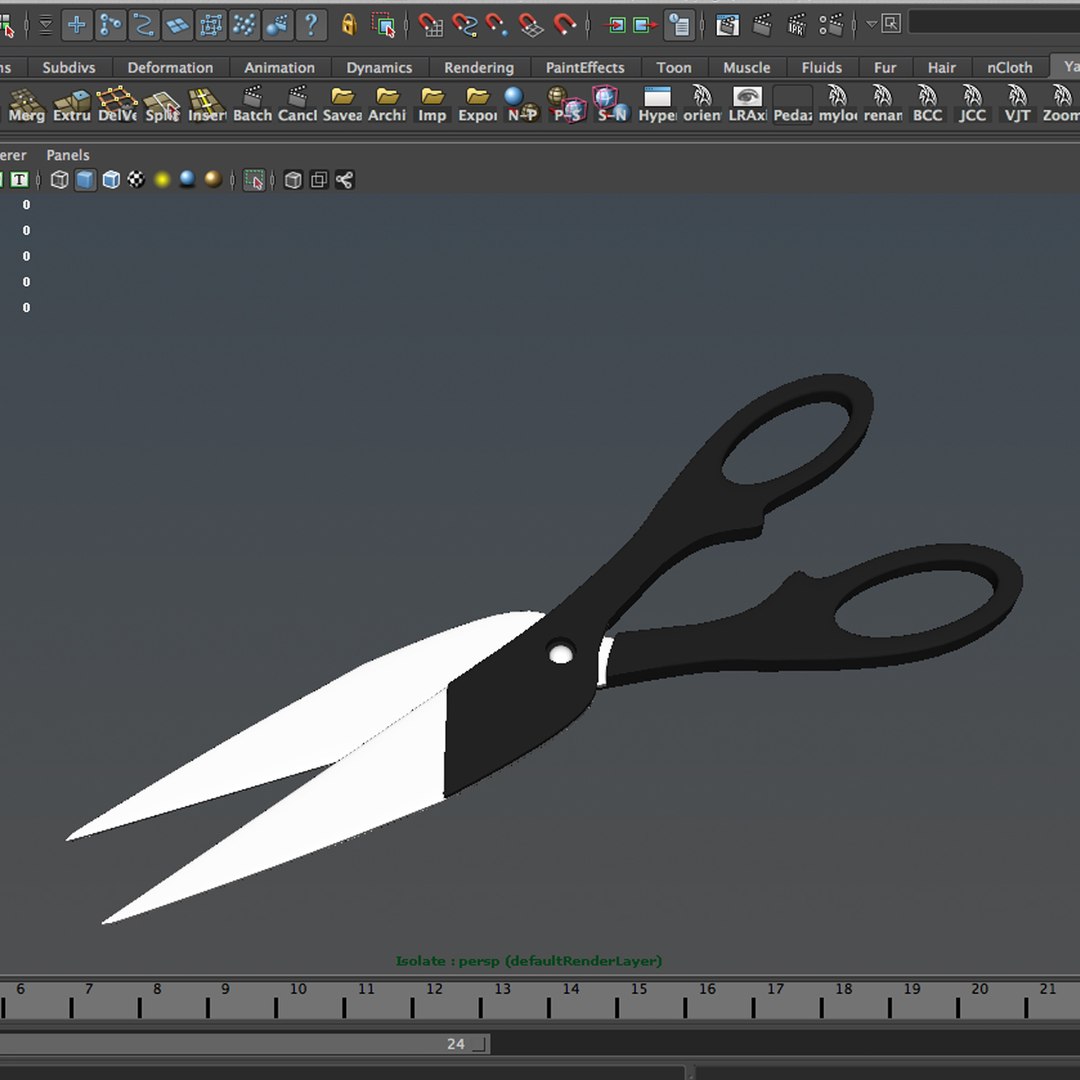Choose the Insert edge loop shelf tool
1080x1080 pixels.
(207, 105)
